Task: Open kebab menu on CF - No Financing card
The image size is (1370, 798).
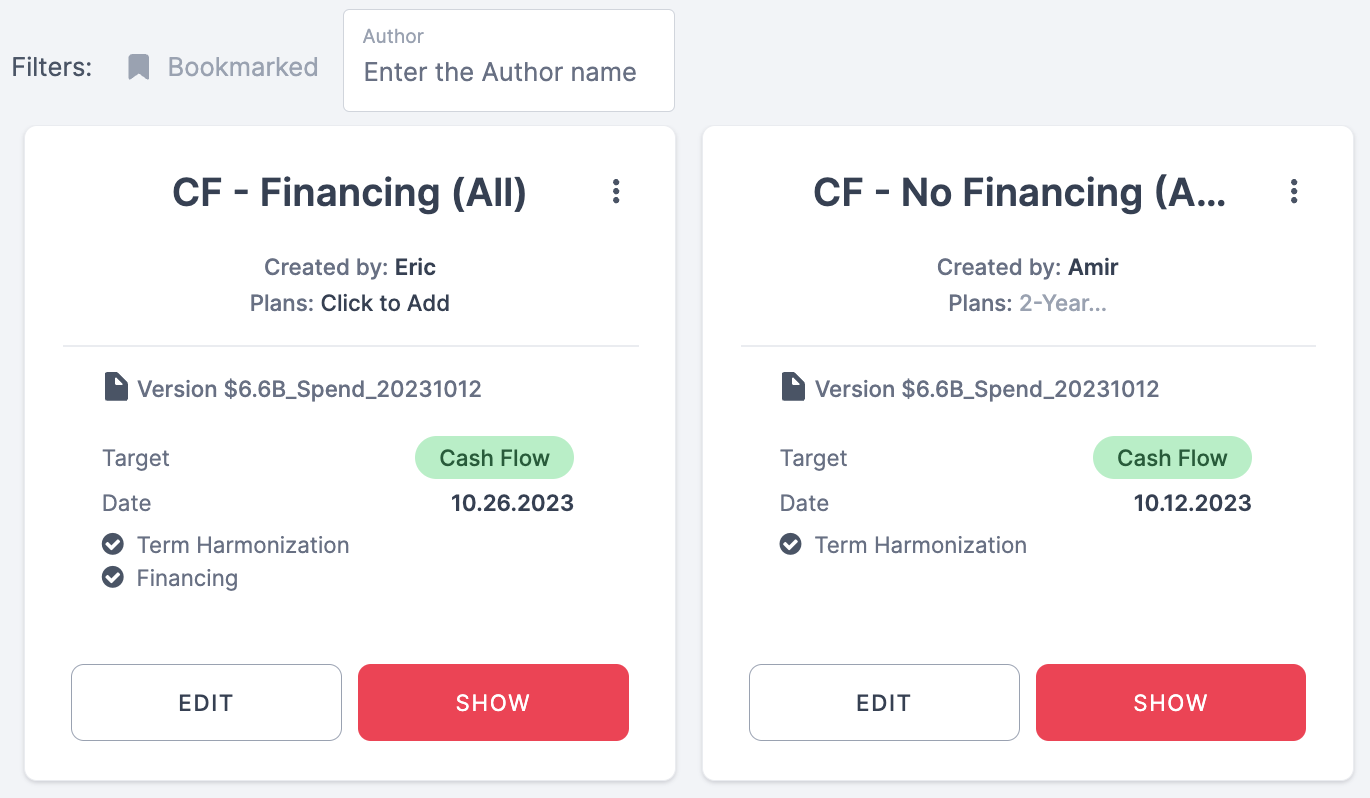Action: [x=1294, y=191]
